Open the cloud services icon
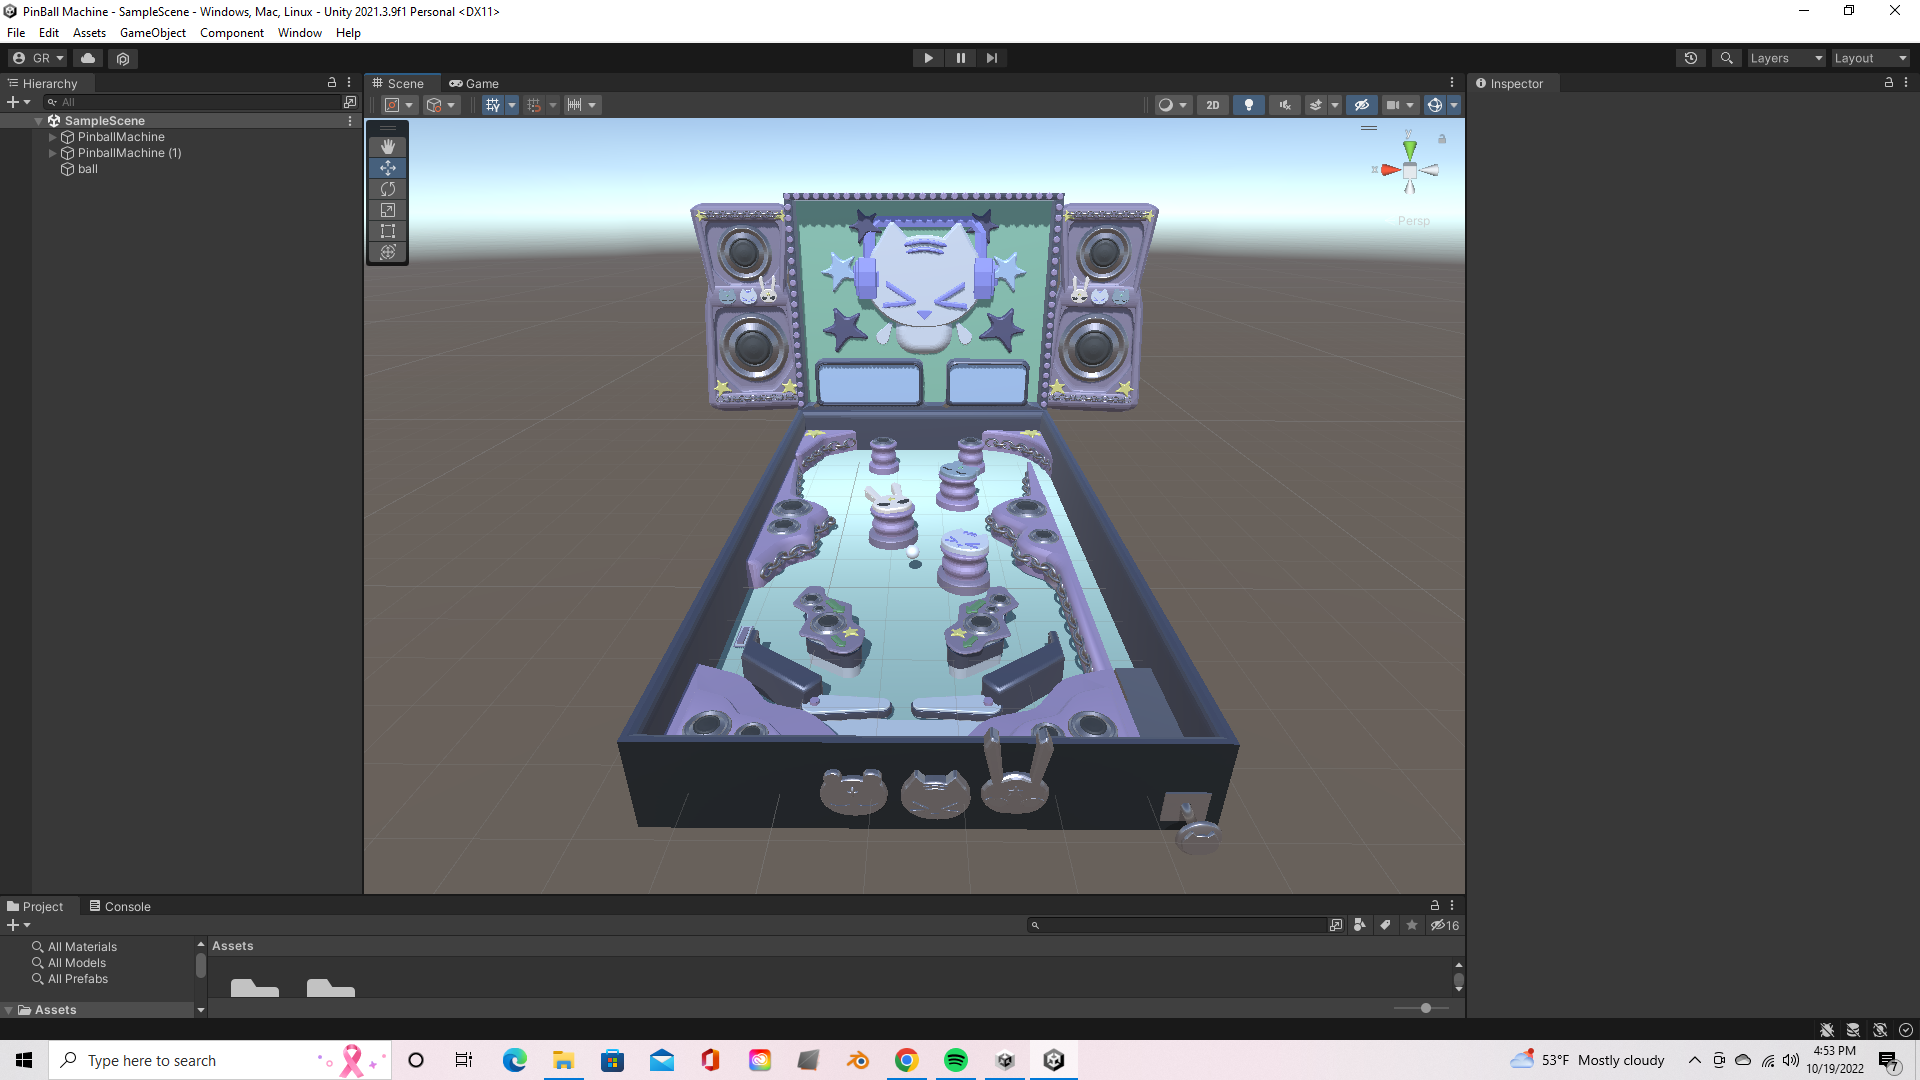 [x=88, y=58]
